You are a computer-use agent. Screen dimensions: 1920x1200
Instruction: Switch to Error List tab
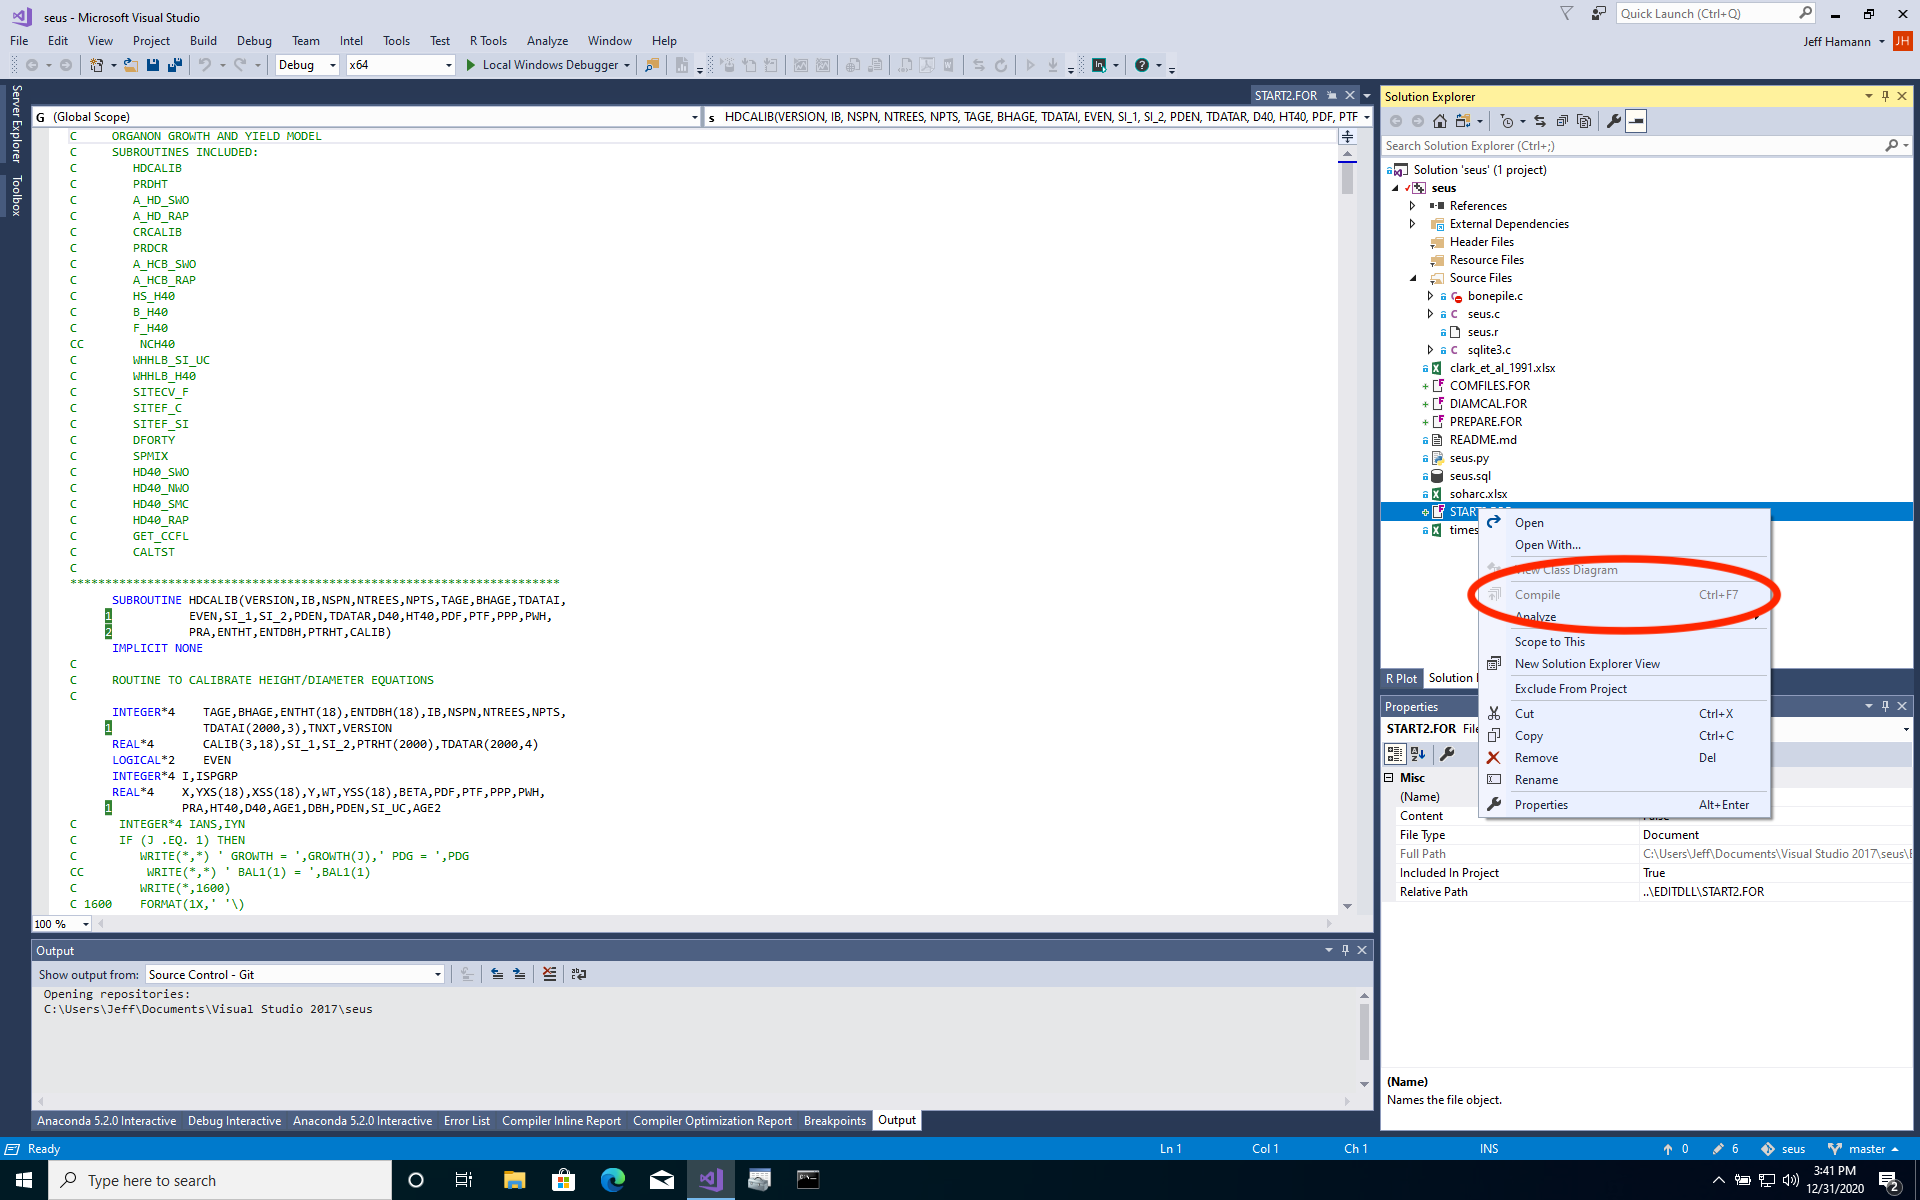tap(466, 1121)
